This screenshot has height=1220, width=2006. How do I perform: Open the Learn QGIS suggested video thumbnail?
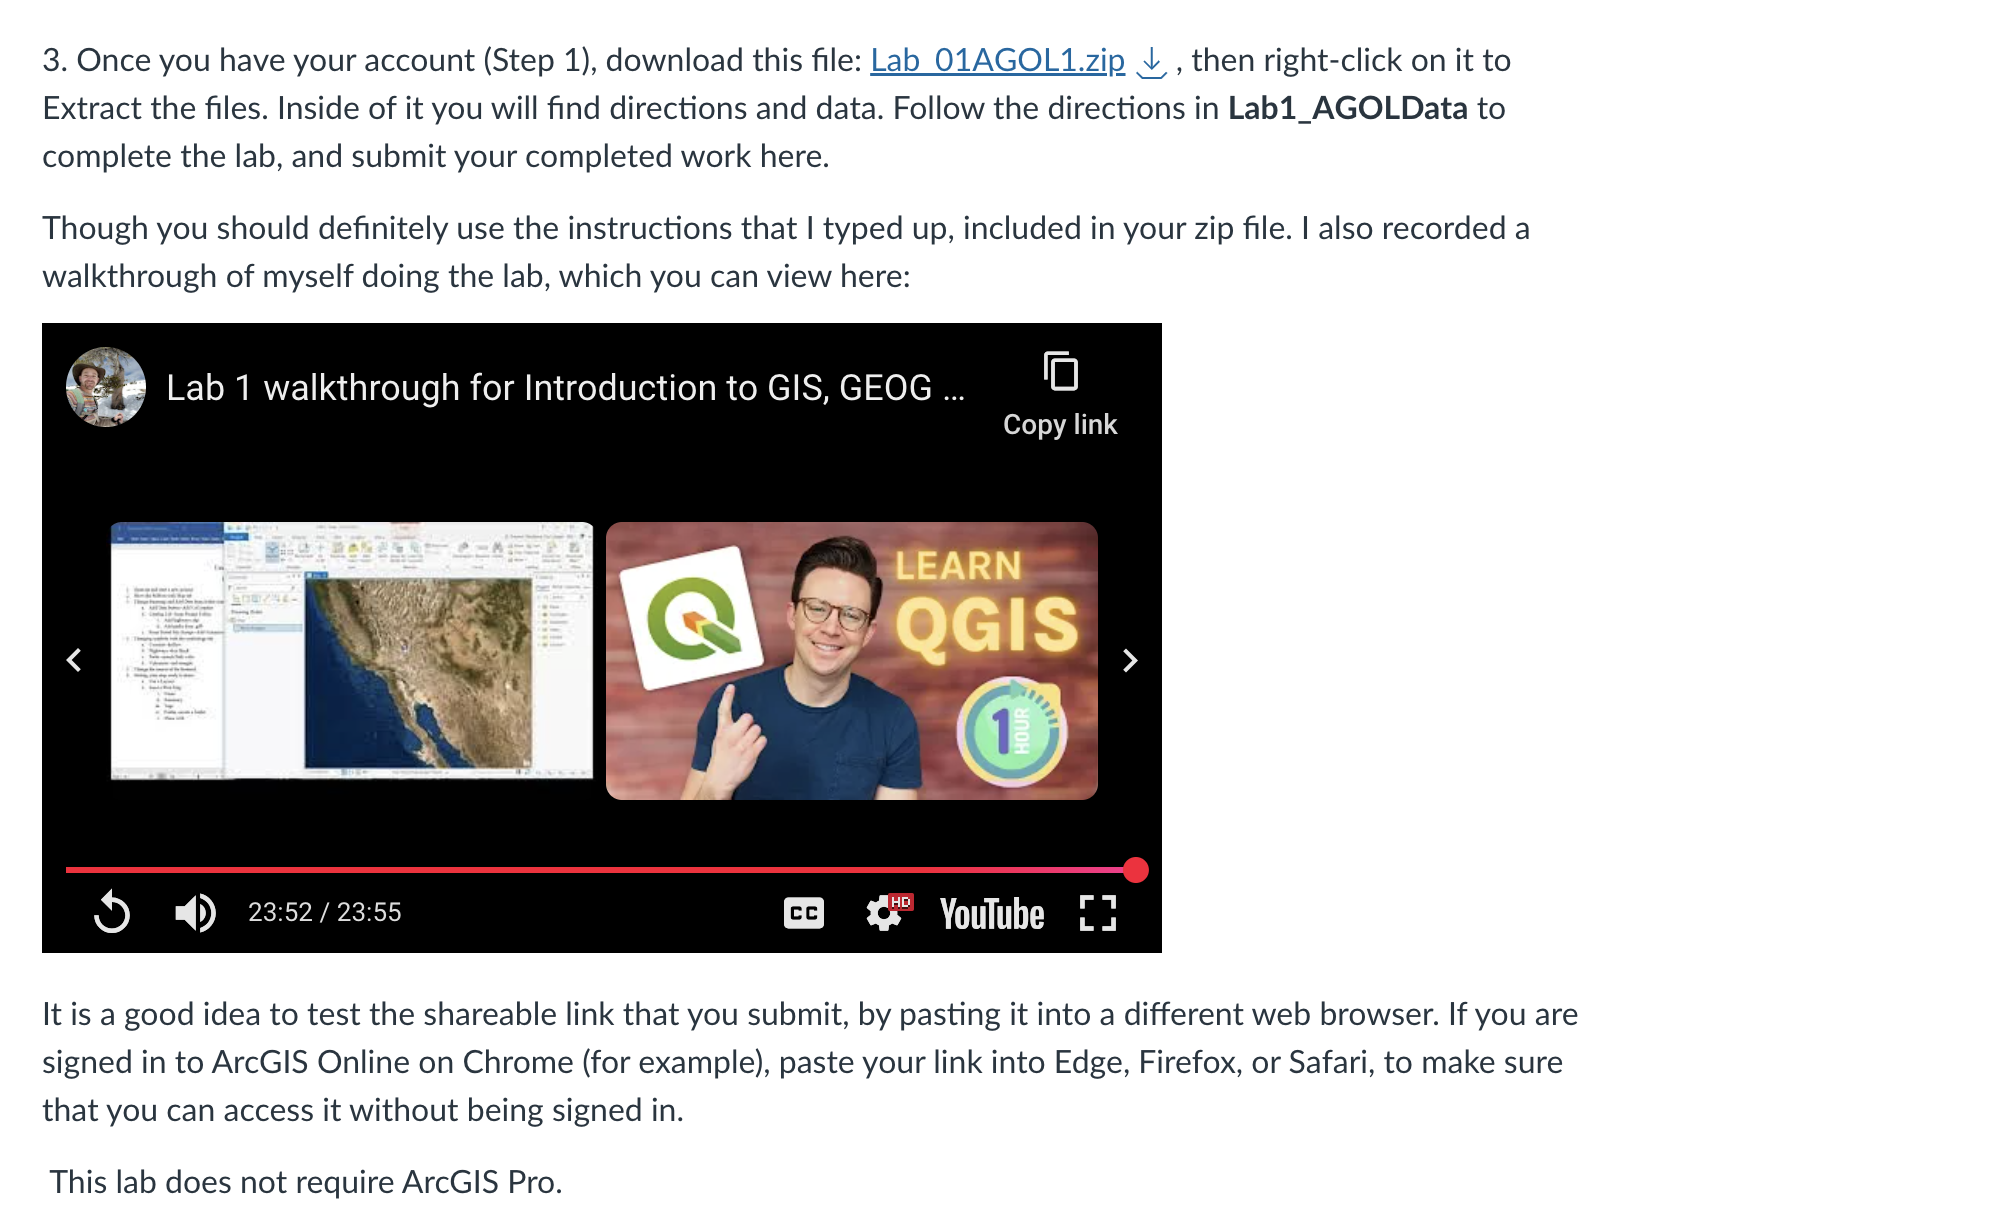pos(852,660)
